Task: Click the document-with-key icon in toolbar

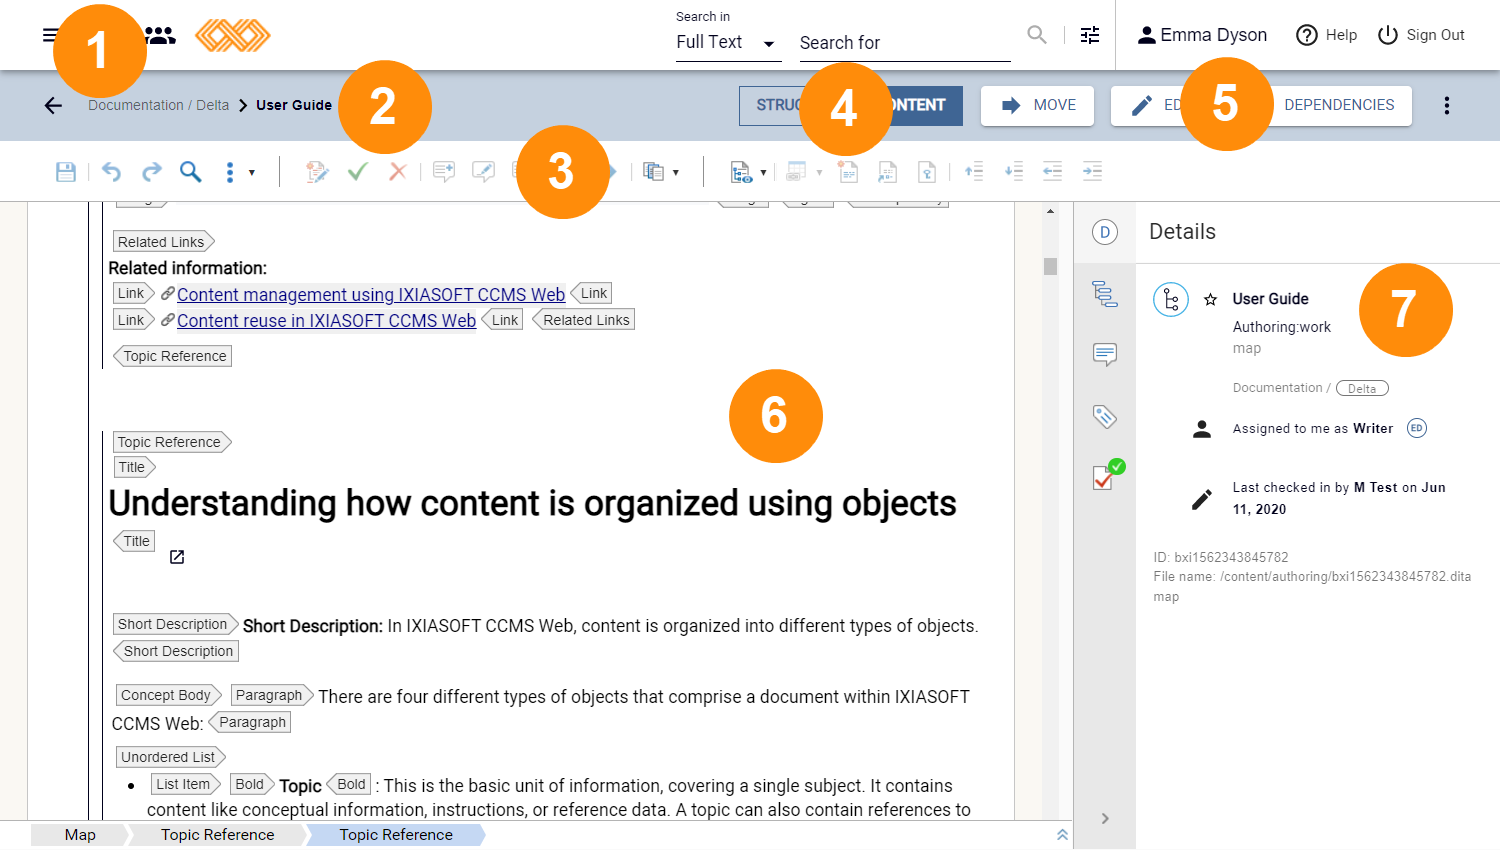Action: tap(927, 172)
